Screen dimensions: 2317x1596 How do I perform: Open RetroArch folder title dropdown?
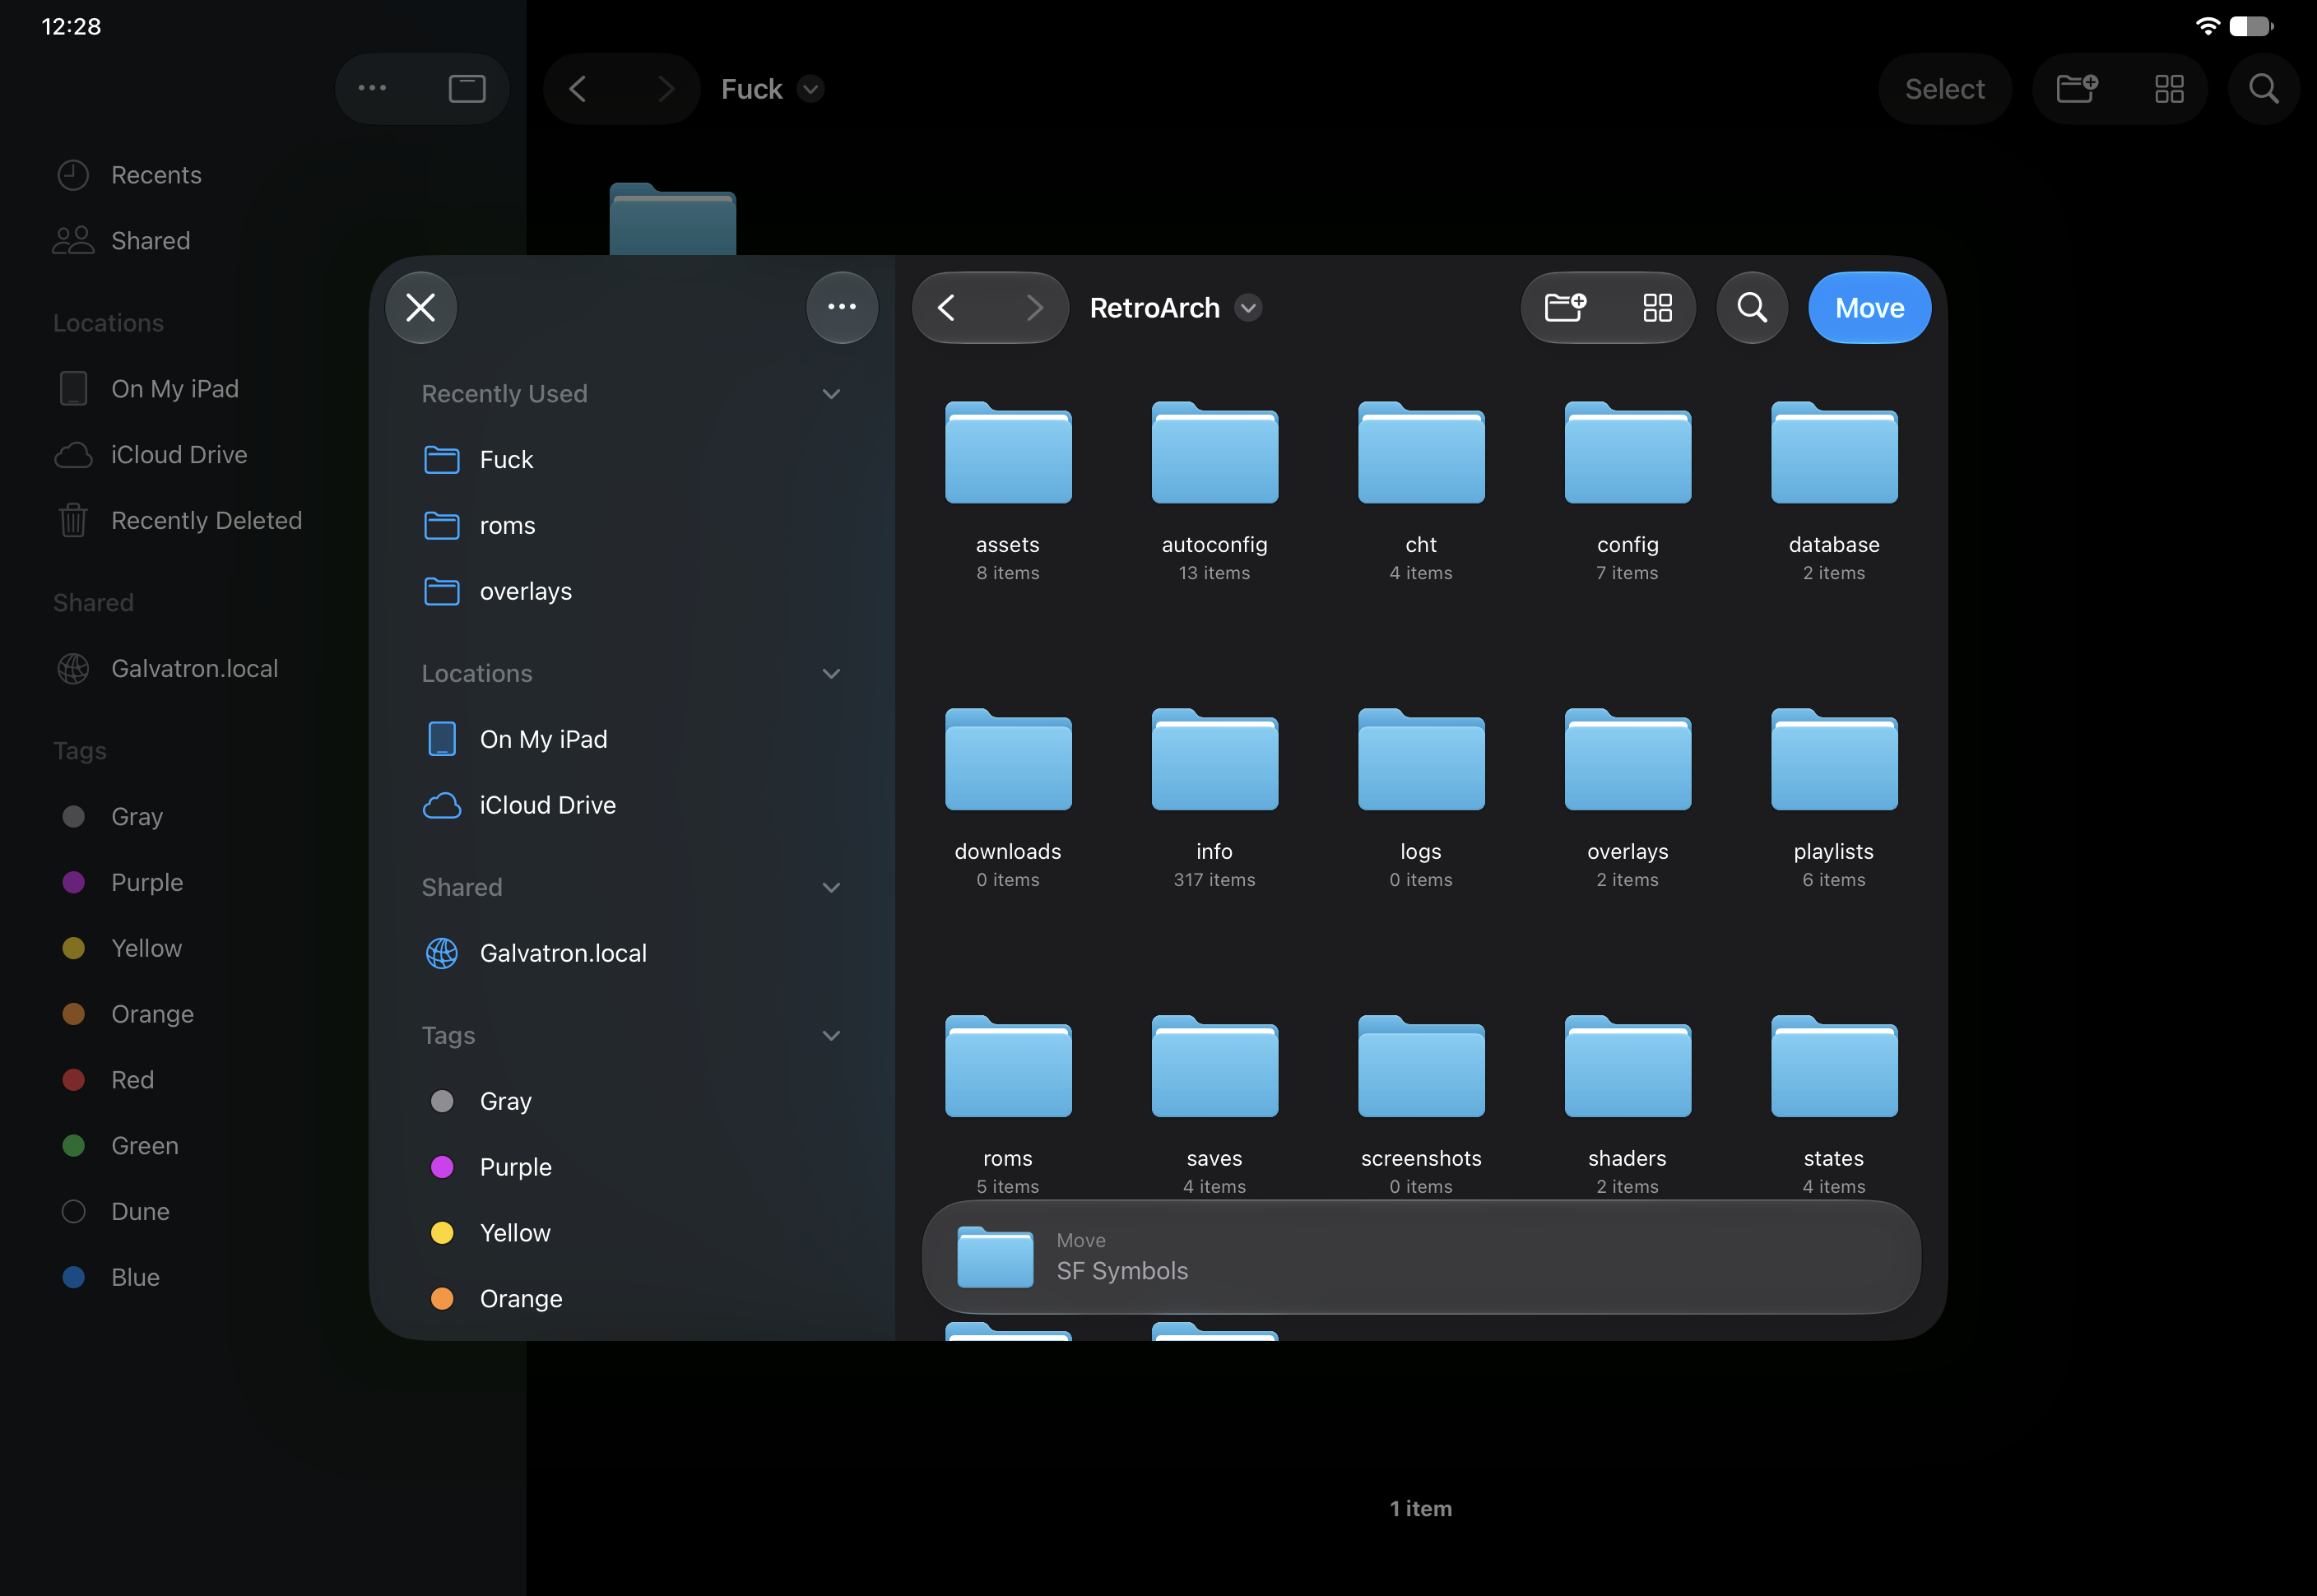1248,308
